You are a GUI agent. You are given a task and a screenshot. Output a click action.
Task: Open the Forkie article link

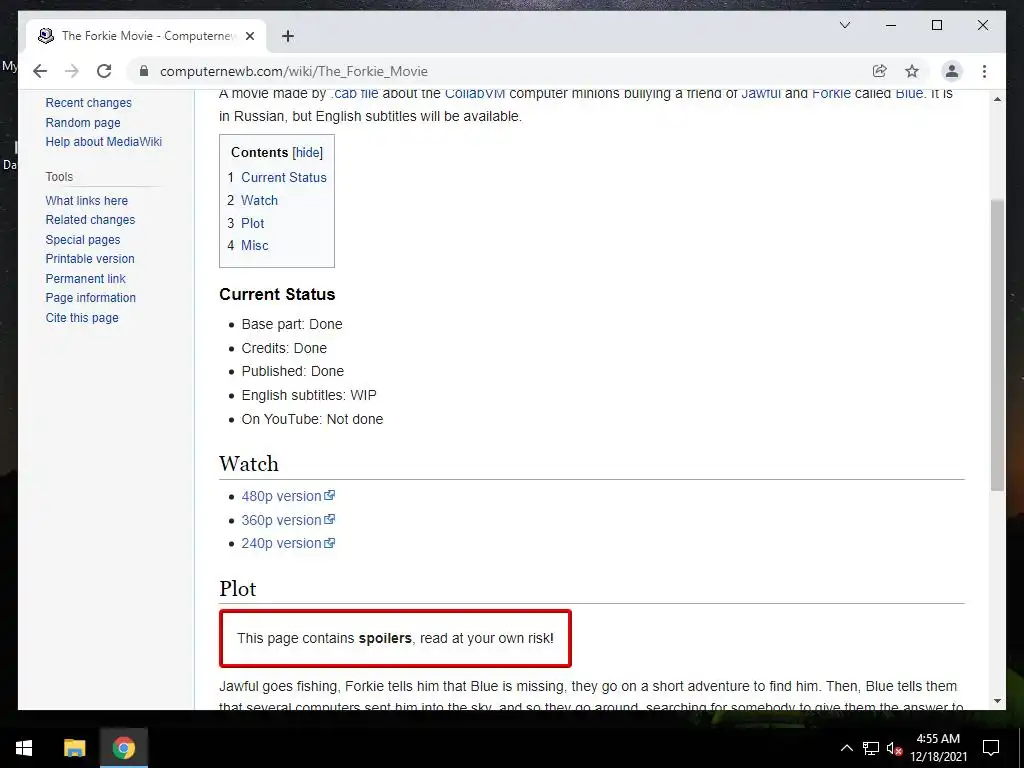pyautogui.click(x=831, y=93)
